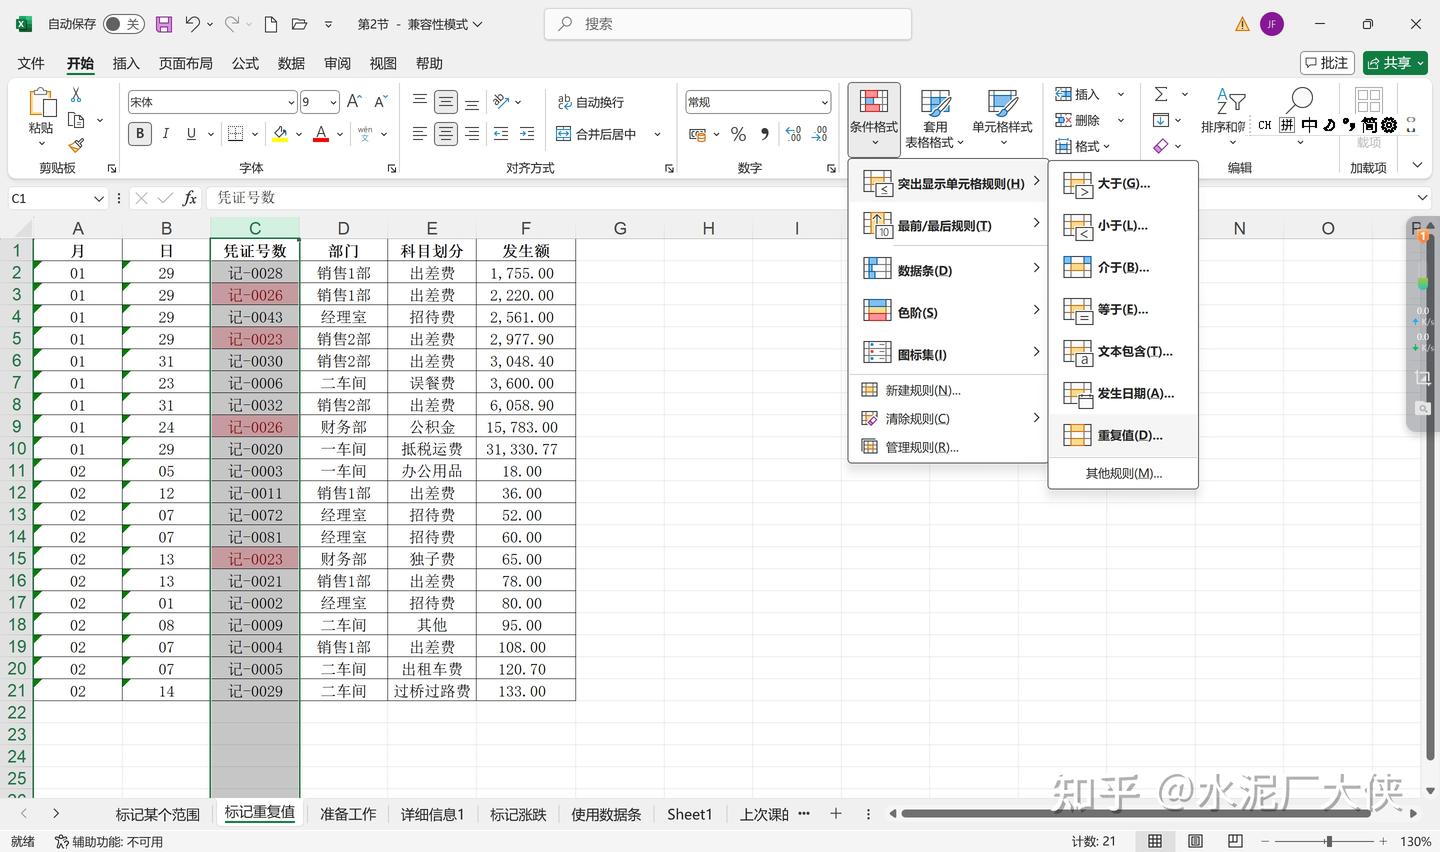Switch to Normal view in status bar
1440x852 pixels.
[1155, 841]
